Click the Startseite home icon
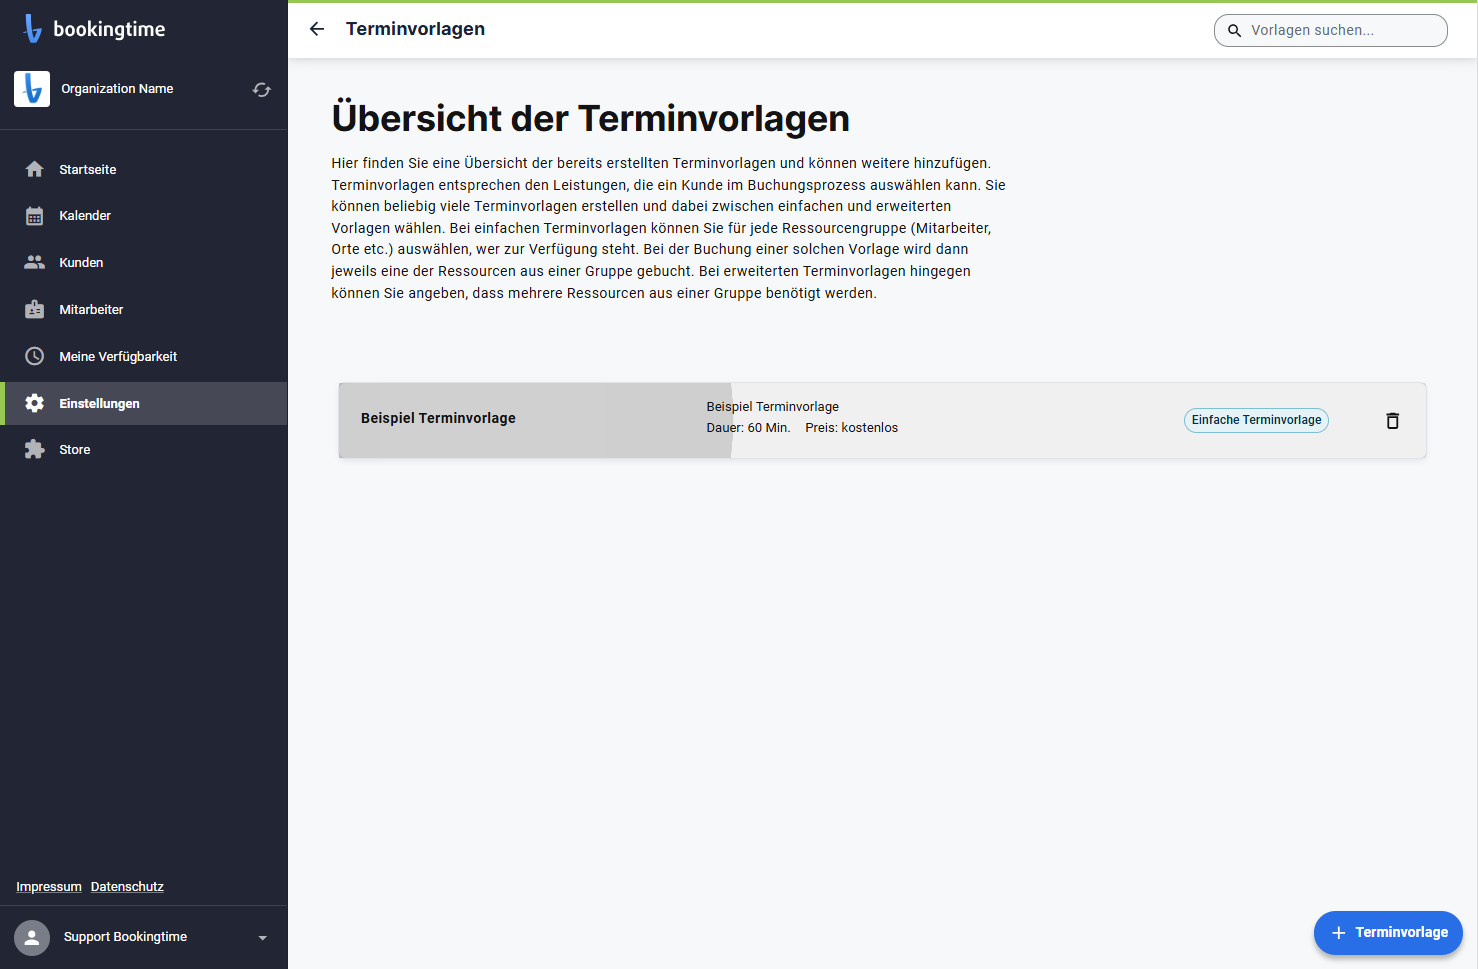Viewport: 1478px width, 969px height. coord(35,169)
